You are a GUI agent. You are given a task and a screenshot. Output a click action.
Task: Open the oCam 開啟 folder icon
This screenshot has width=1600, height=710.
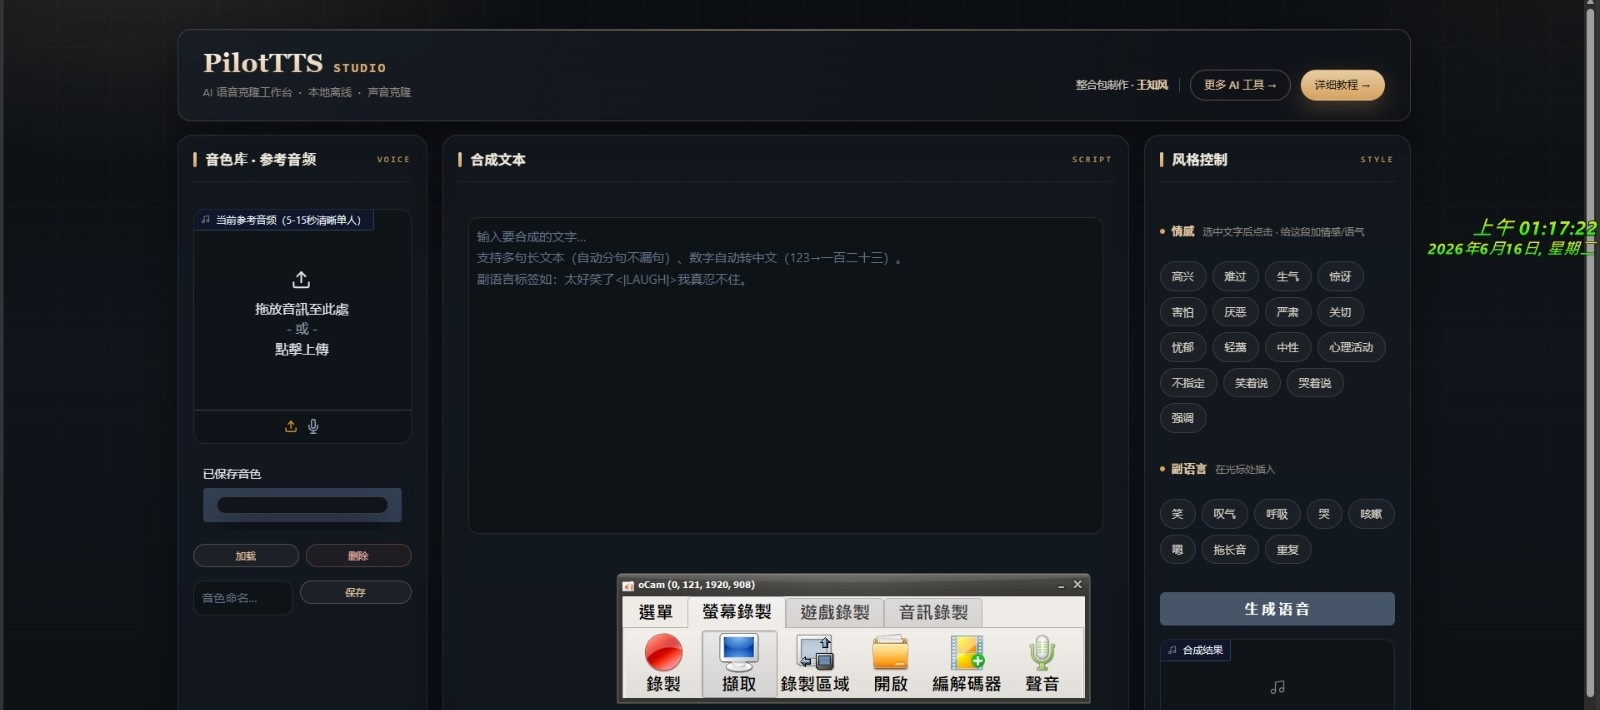point(891,653)
